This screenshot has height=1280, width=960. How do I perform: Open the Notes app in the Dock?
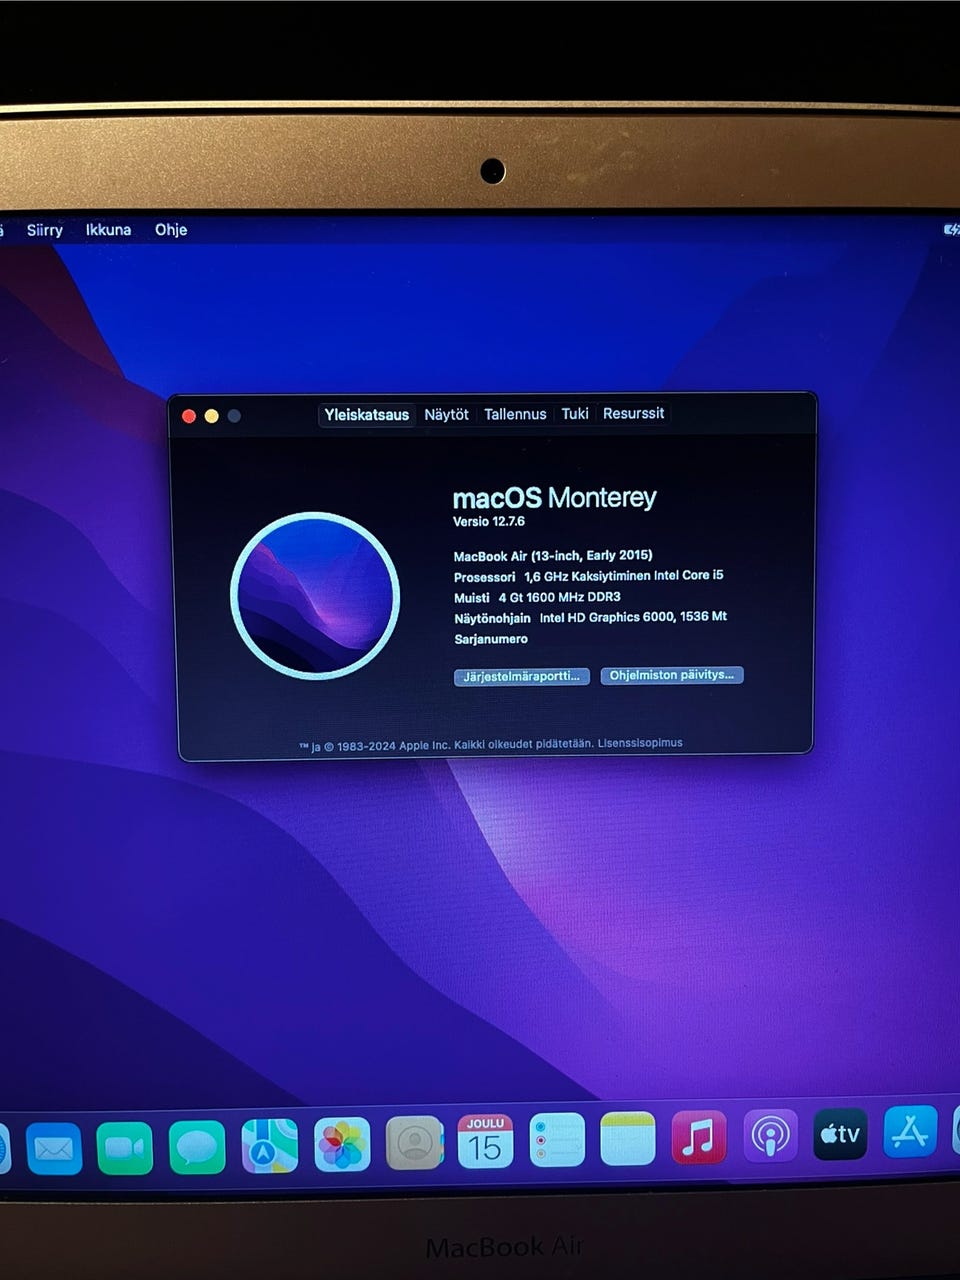tap(628, 1139)
